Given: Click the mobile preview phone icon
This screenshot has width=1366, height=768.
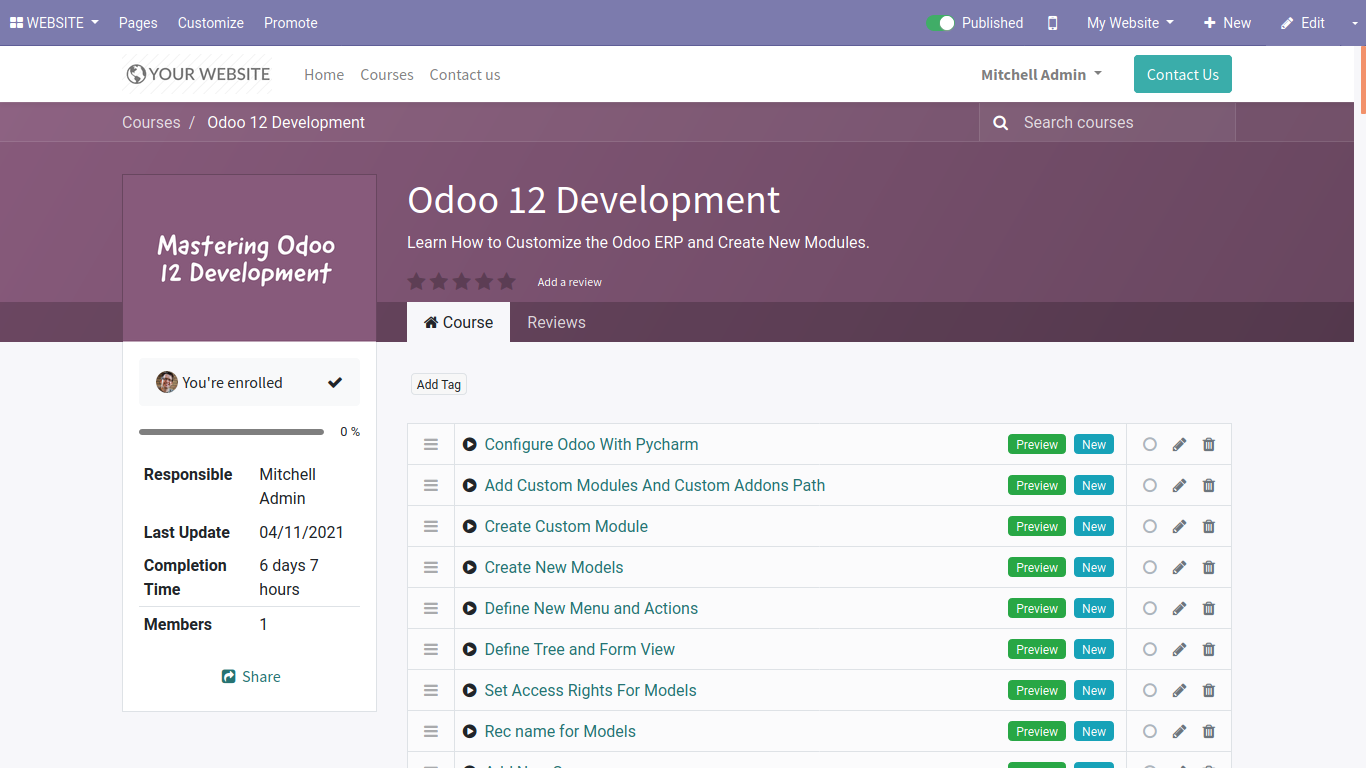Looking at the screenshot, I should [x=1052, y=23].
